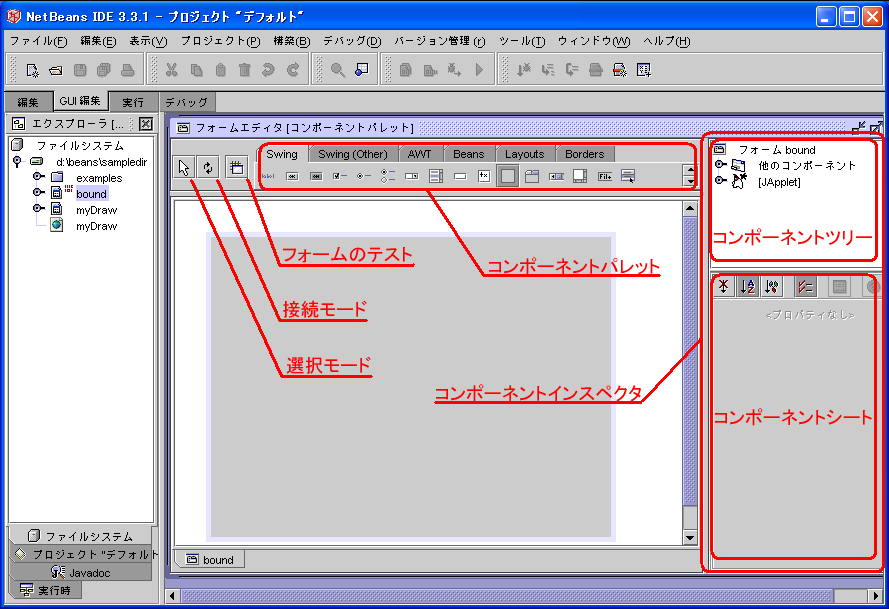Click the Open file folder icon

tap(56, 70)
